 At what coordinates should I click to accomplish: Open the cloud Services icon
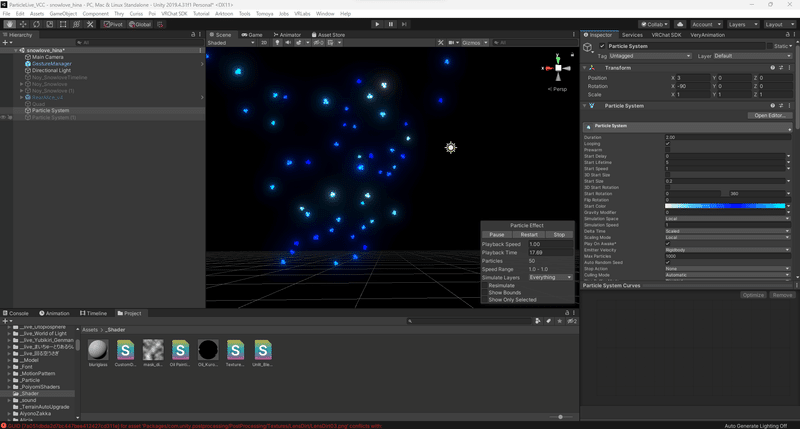[x=680, y=24]
